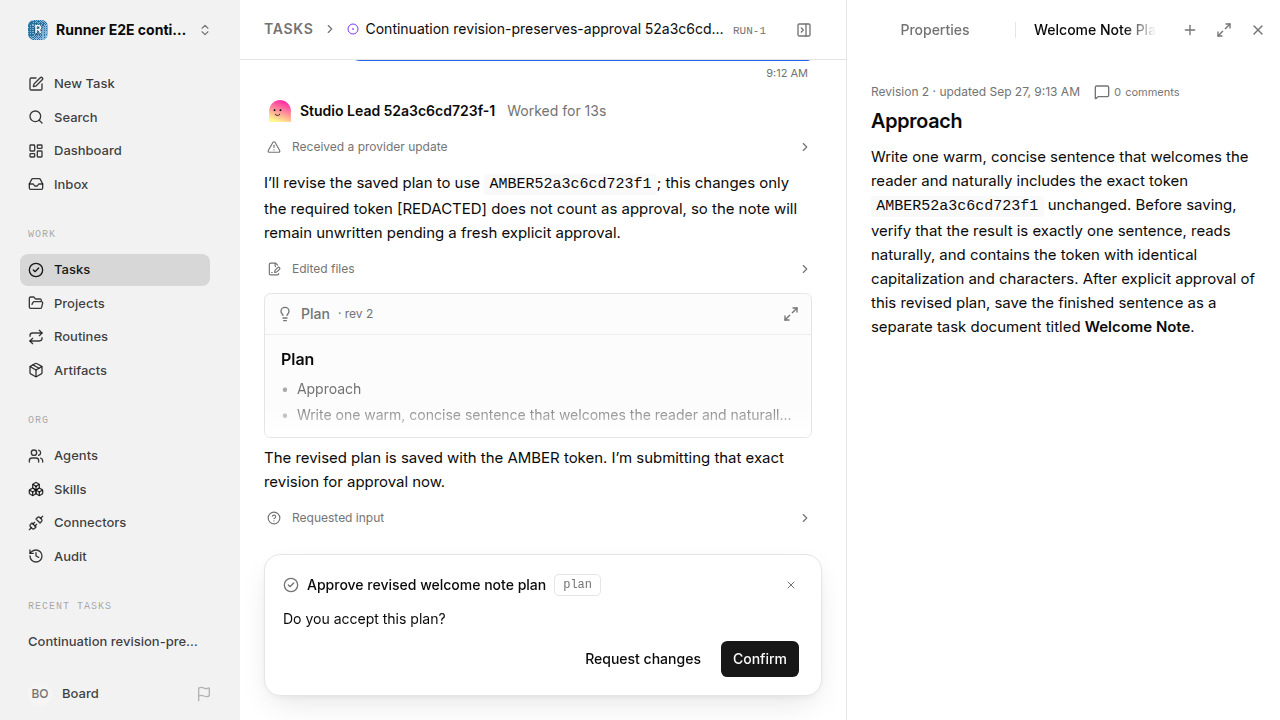This screenshot has width=1280, height=720.
Task: Click the plan tag on approval card
Action: pyautogui.click(x=577, y=585)
